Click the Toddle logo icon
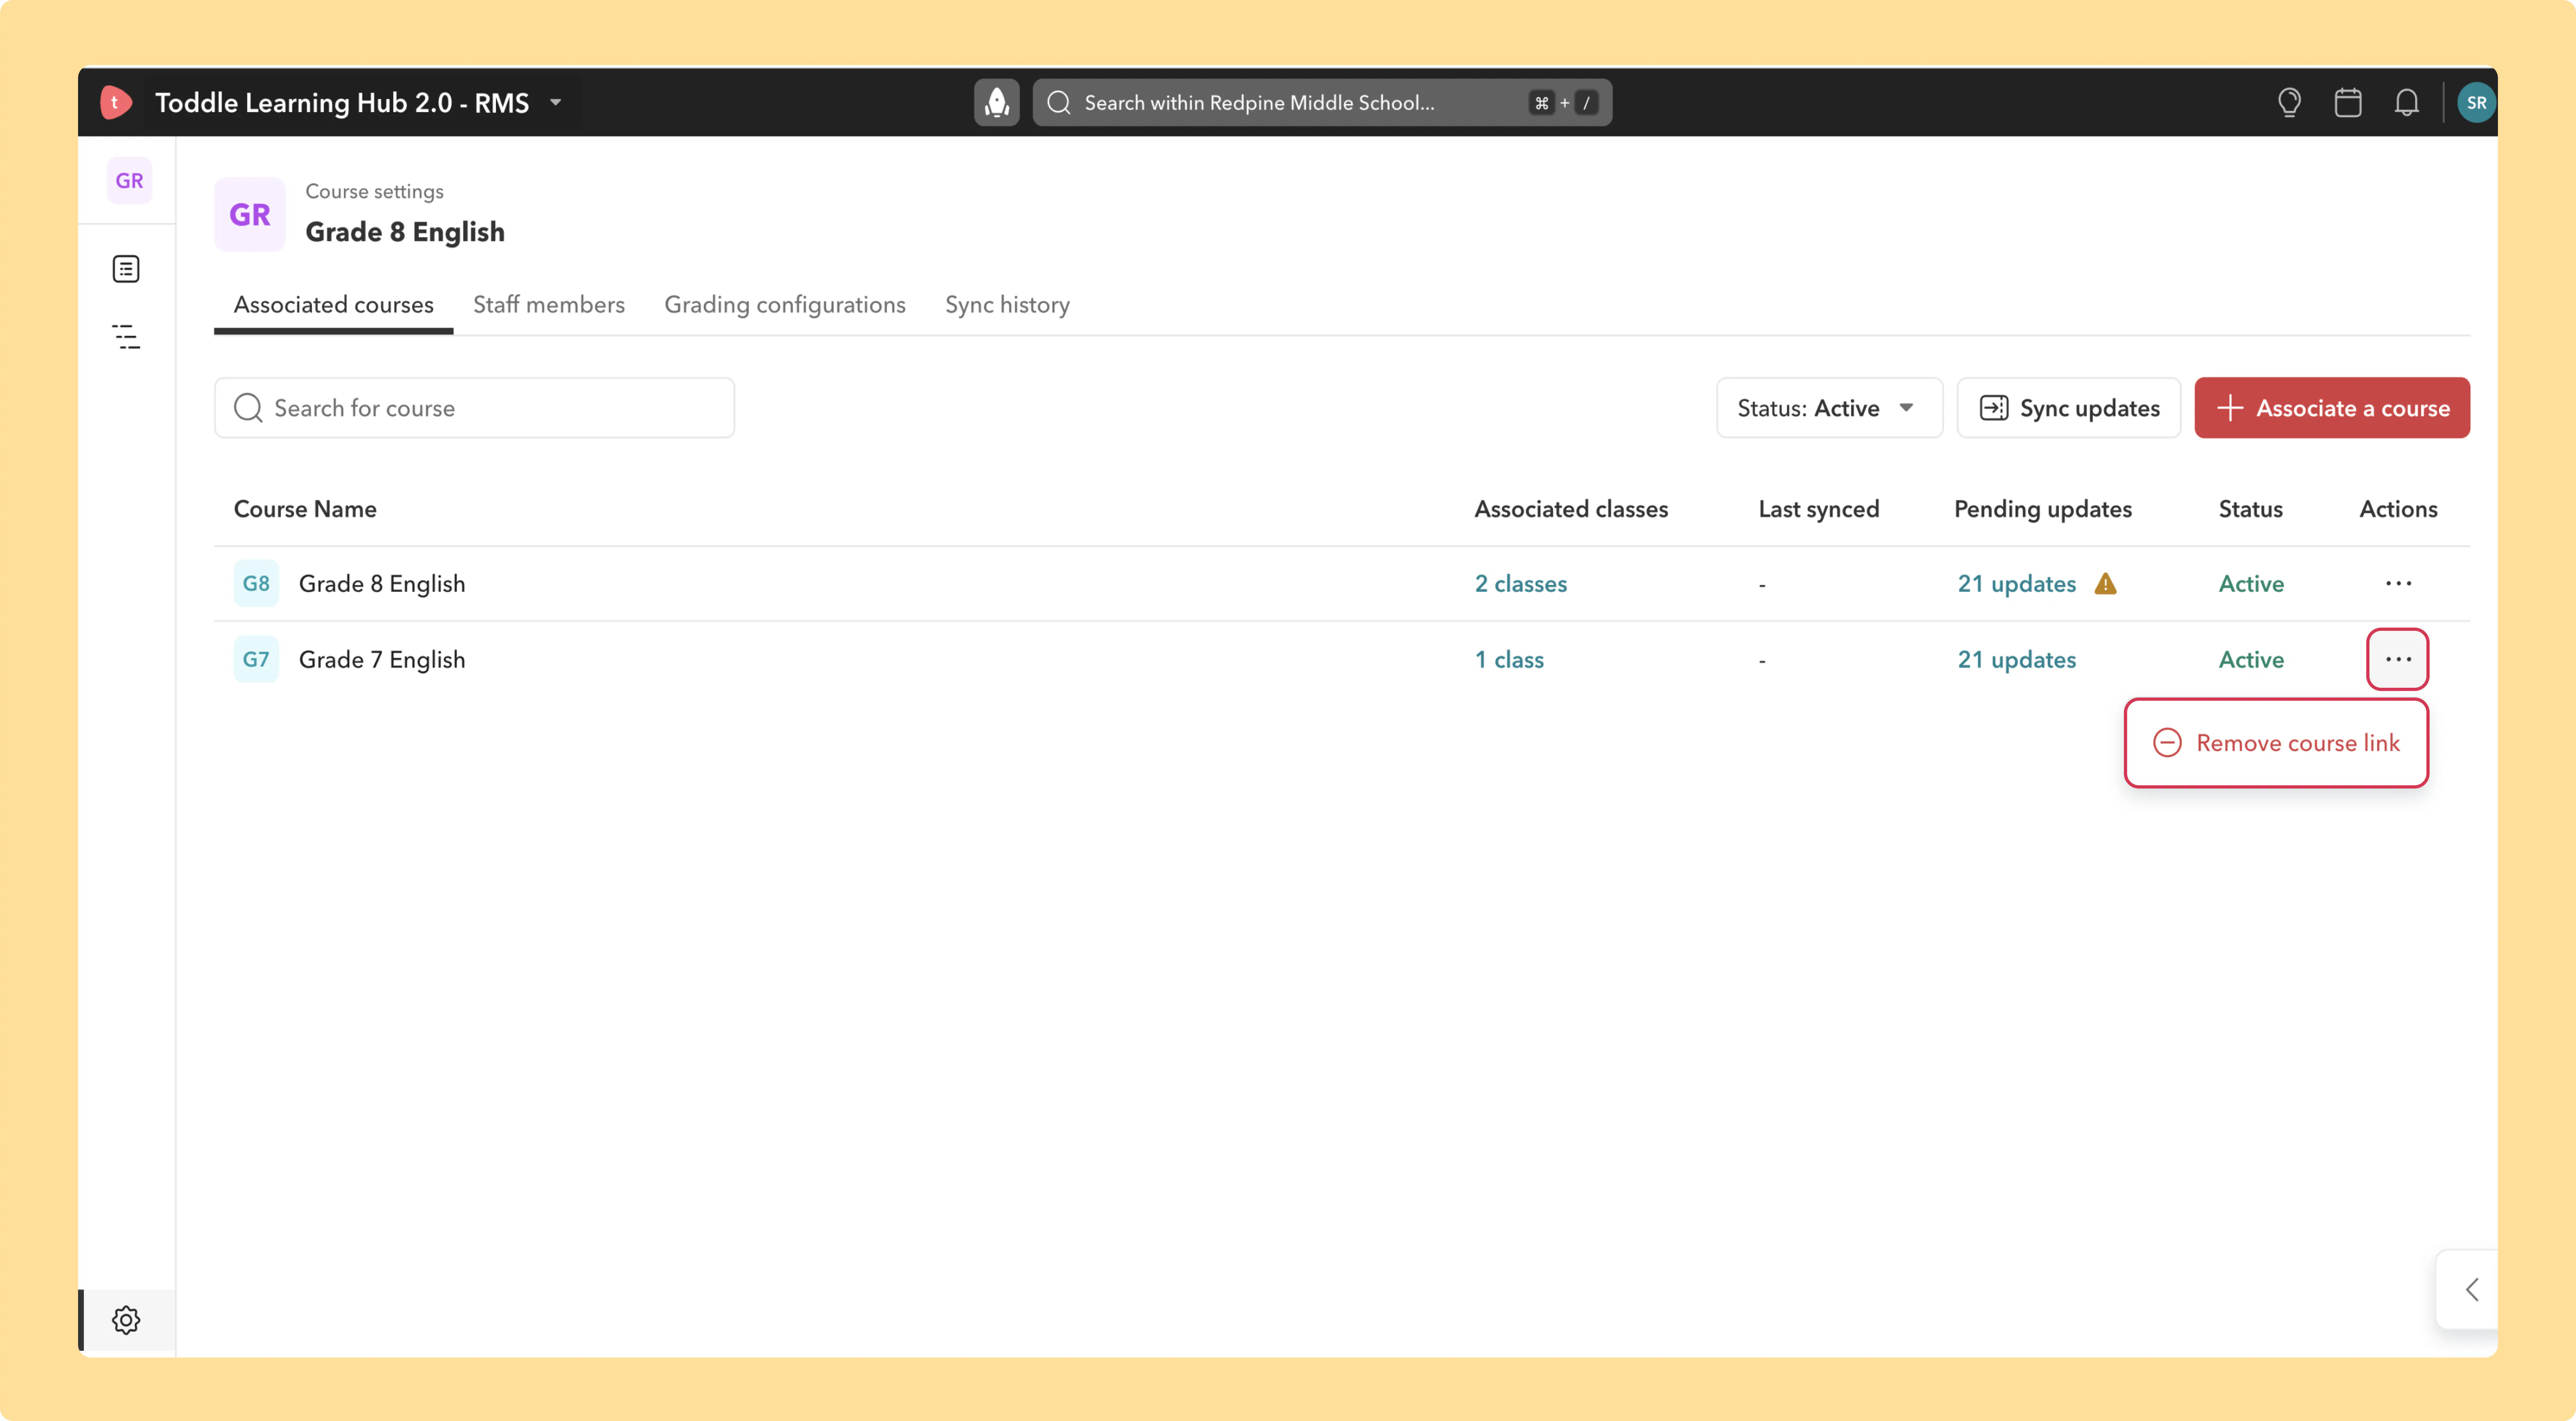Screen dimensions: 2576x1421 click(x=116, y=102)
